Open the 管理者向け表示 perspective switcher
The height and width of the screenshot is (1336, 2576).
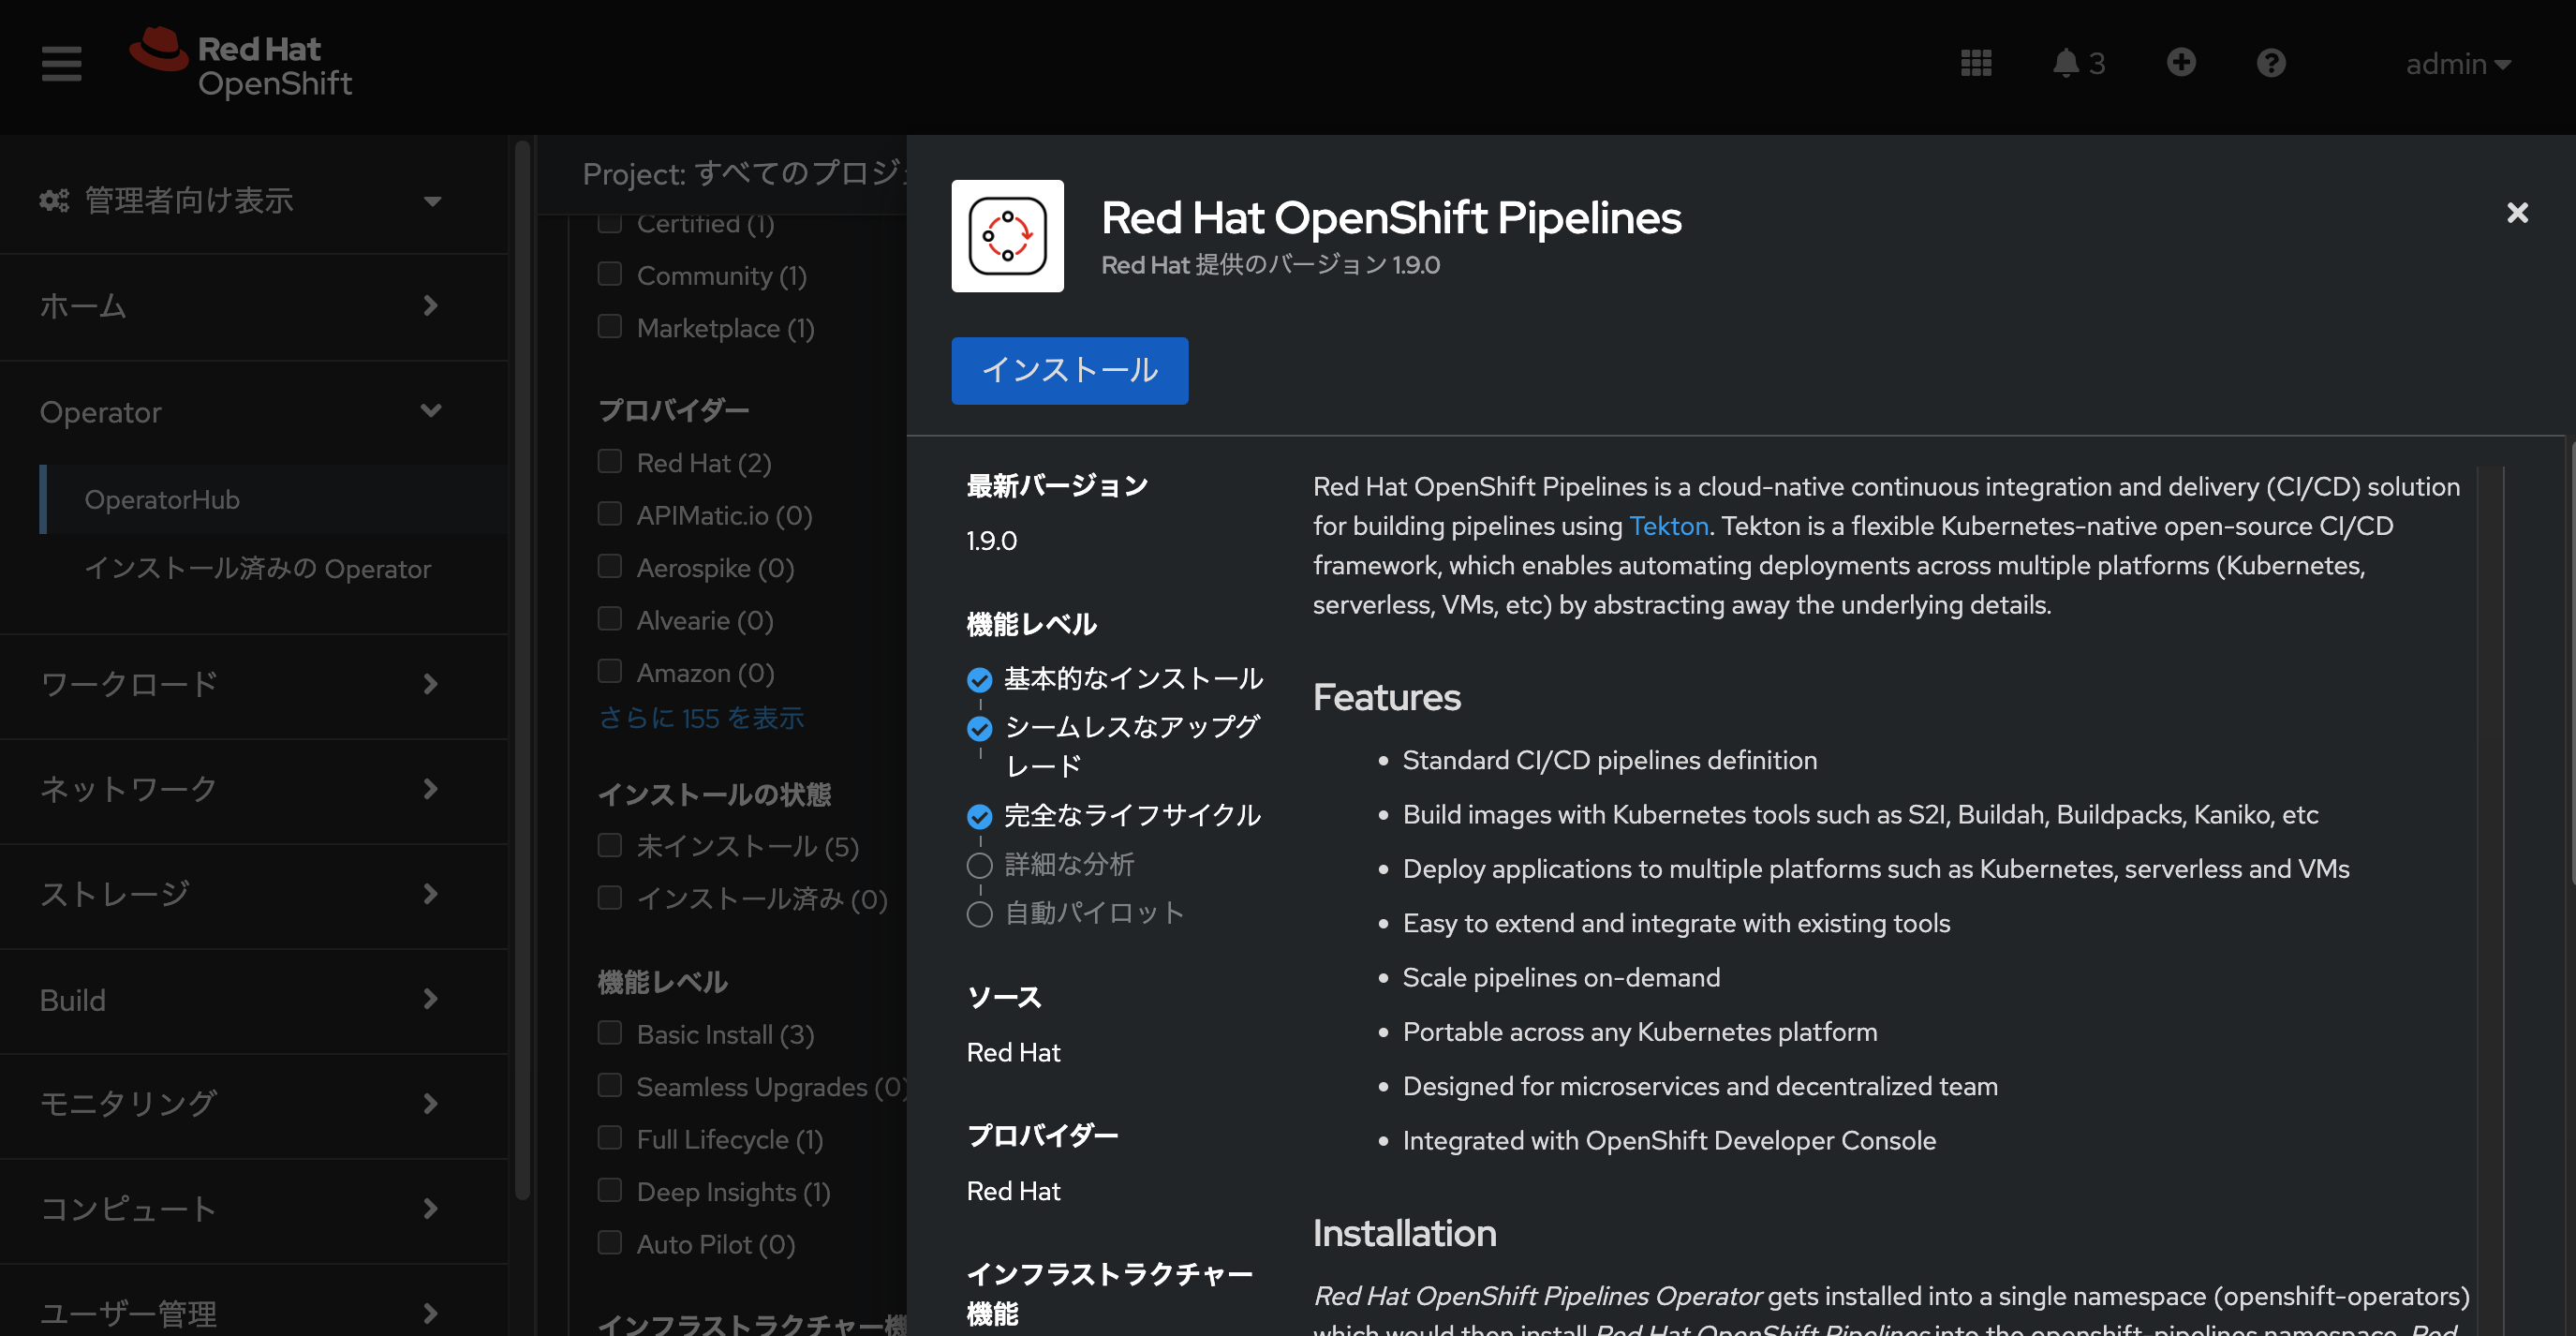point(240,201)
